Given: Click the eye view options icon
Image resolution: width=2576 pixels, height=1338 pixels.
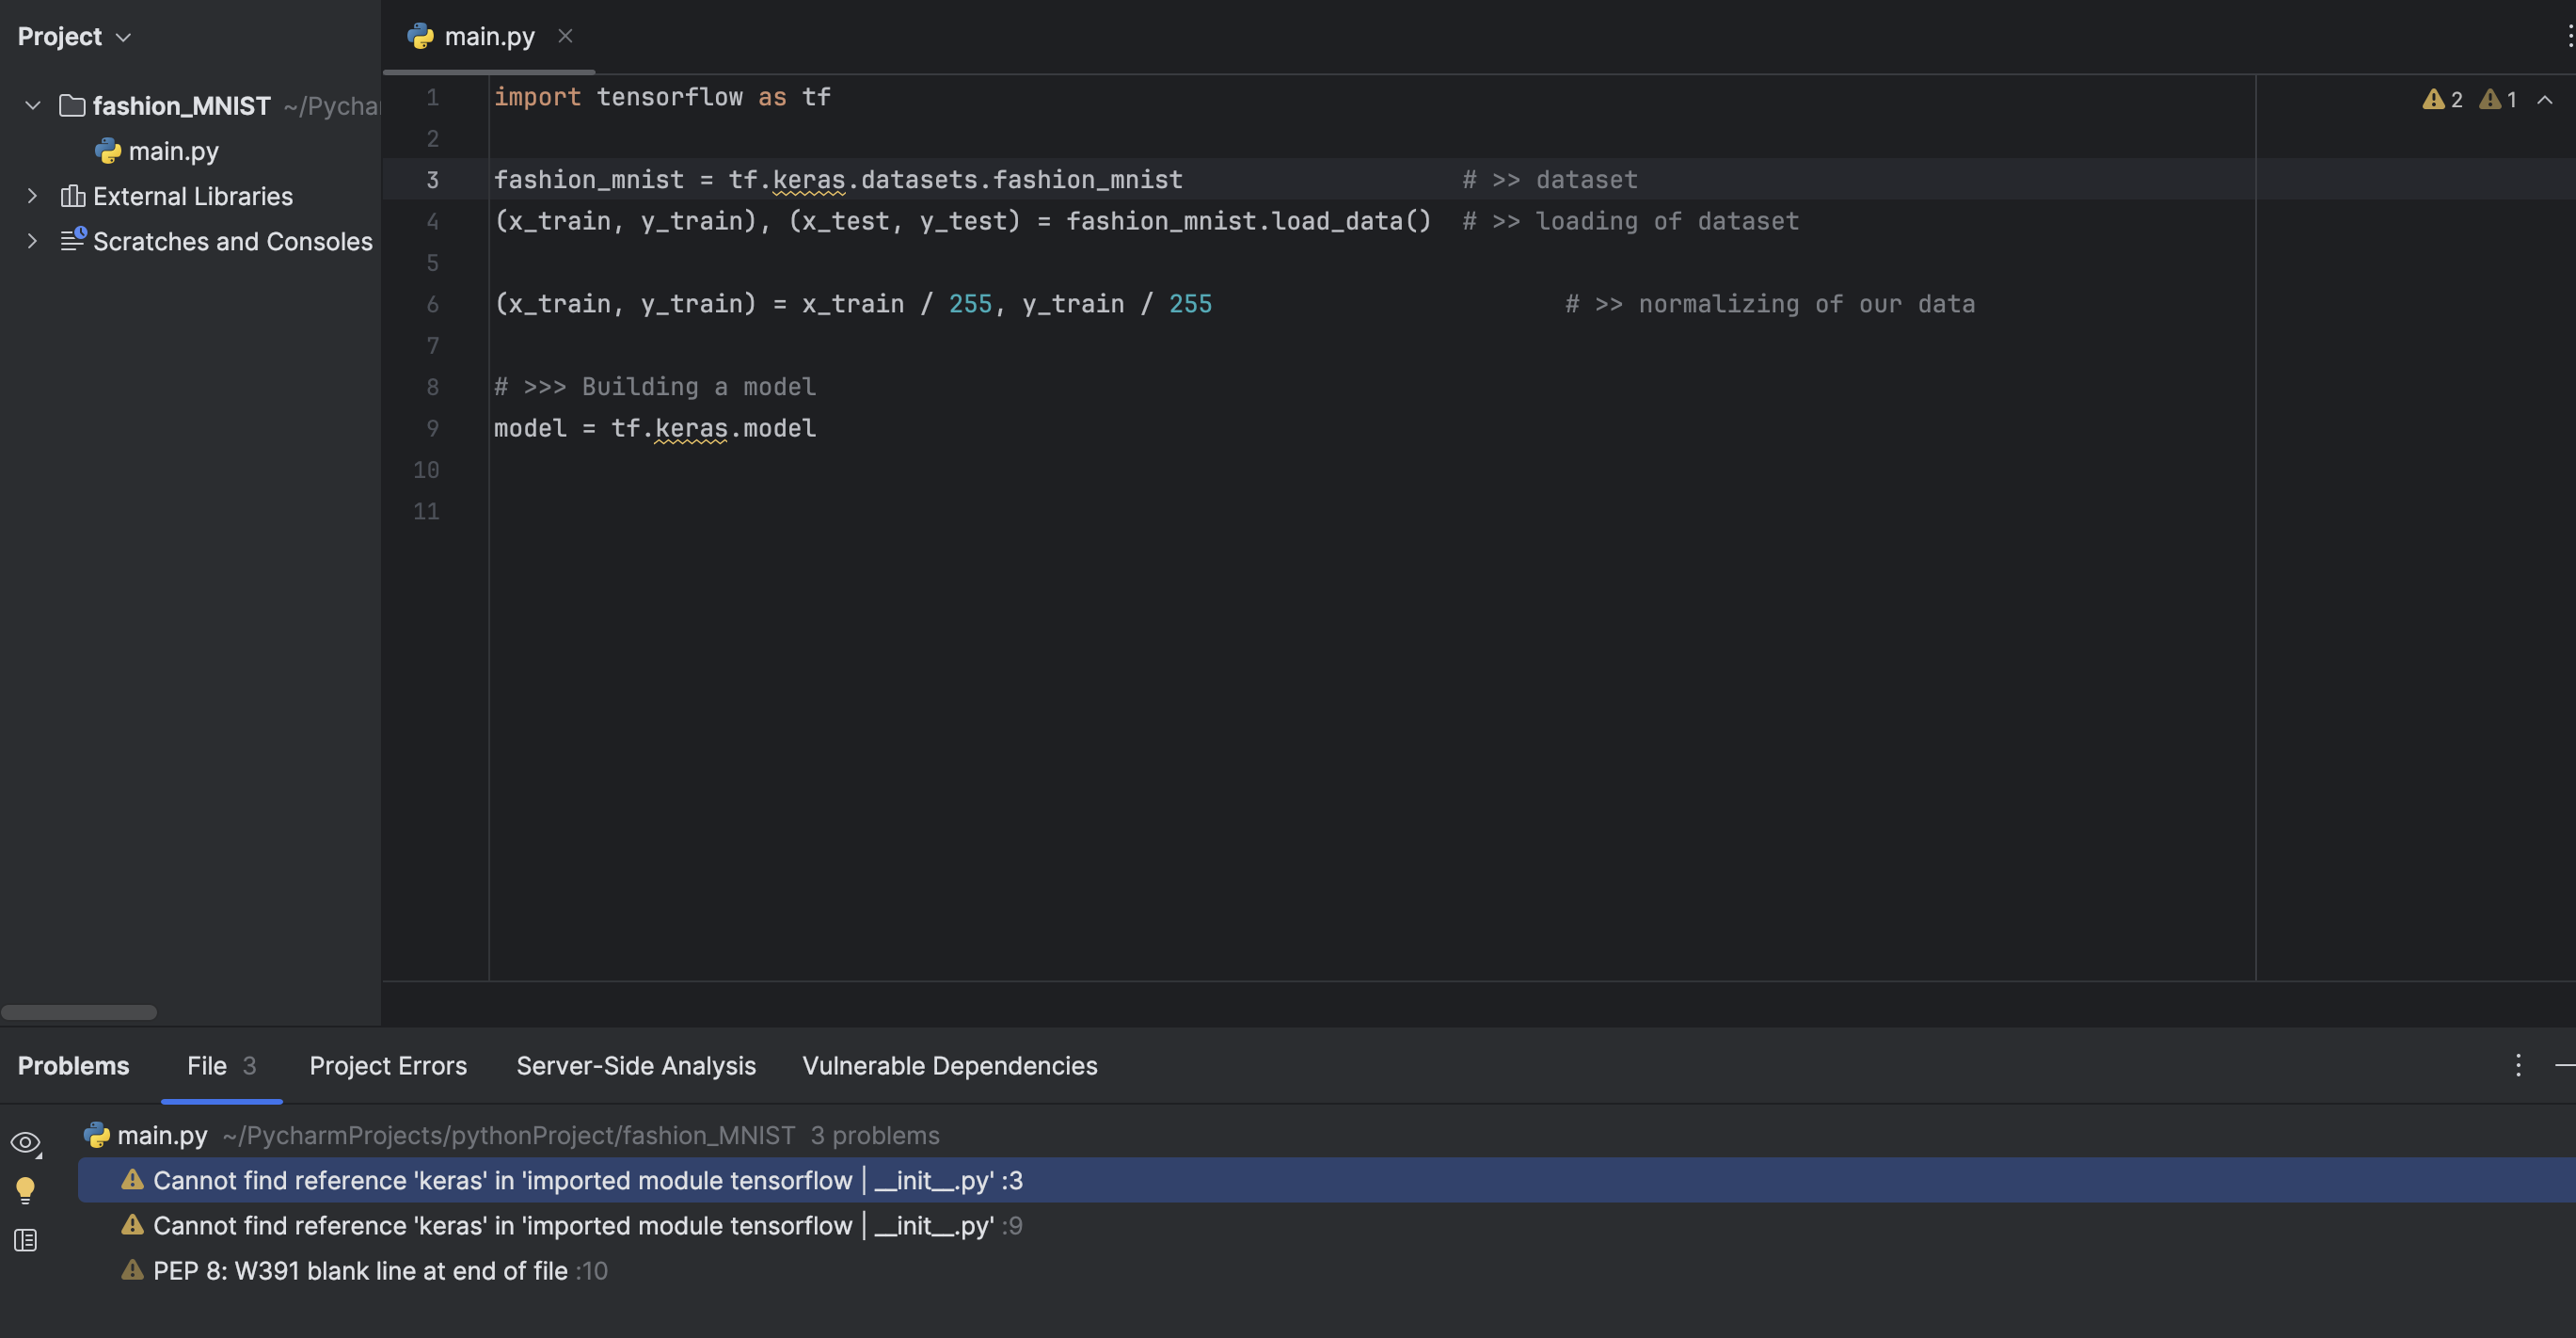Looking at the screenshot, I should [25, 1142].
